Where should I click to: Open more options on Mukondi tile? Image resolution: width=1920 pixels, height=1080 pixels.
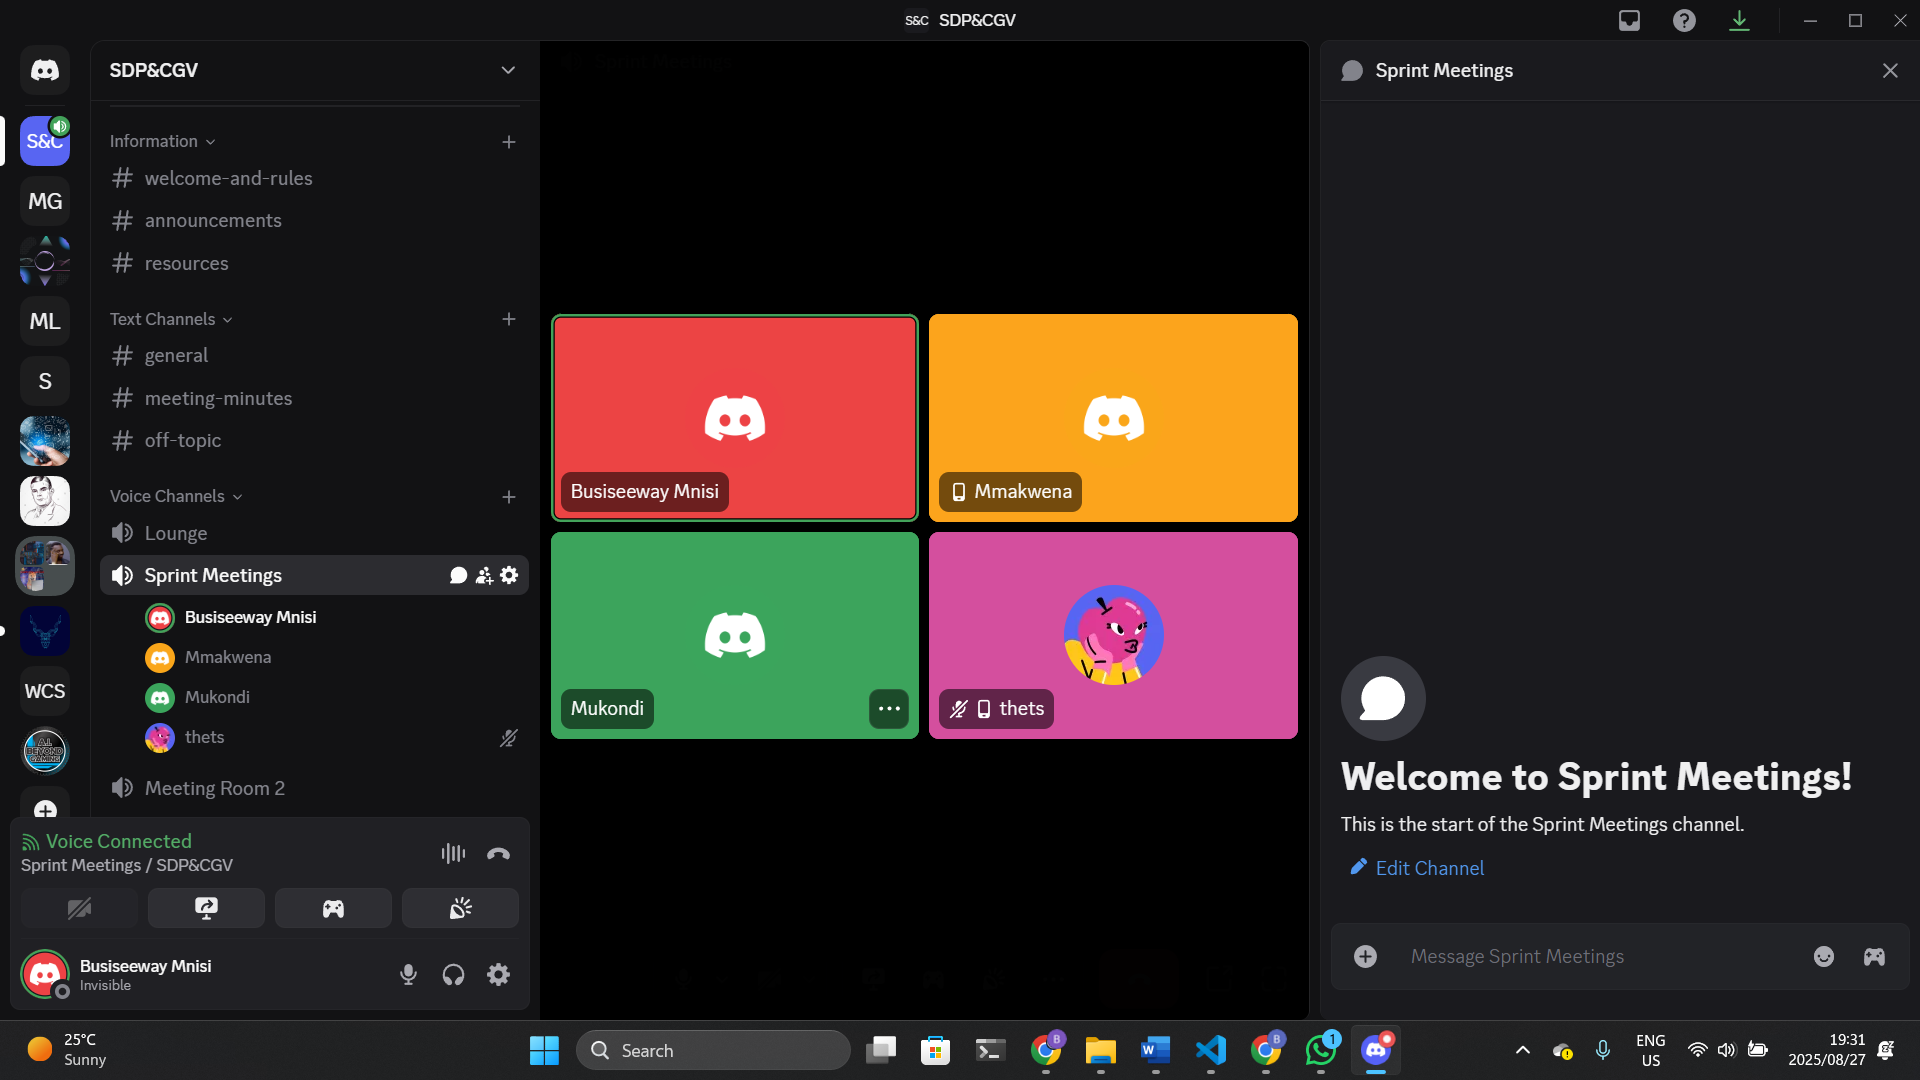889,708
